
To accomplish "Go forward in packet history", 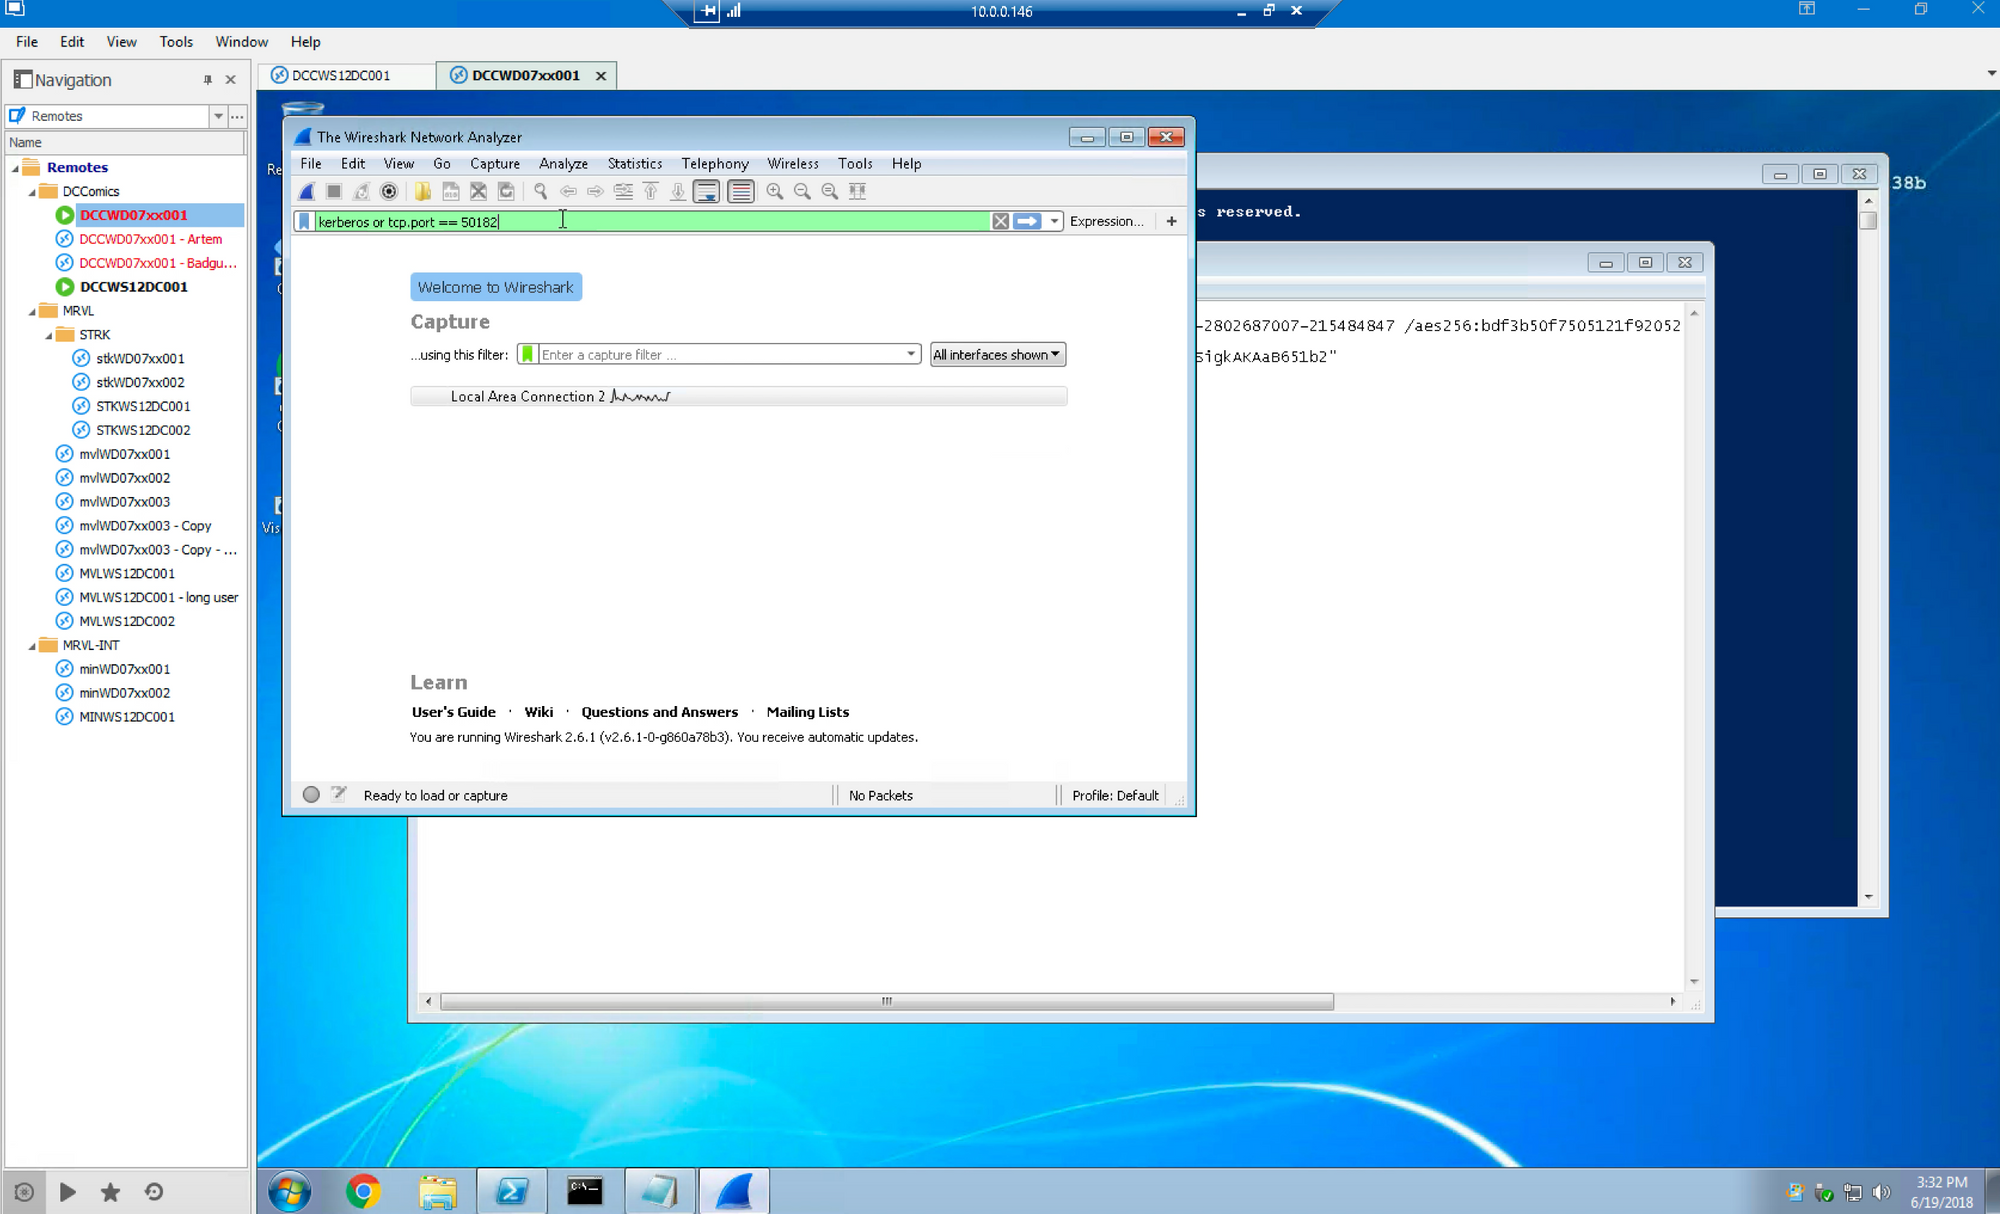I will (595, 191).
